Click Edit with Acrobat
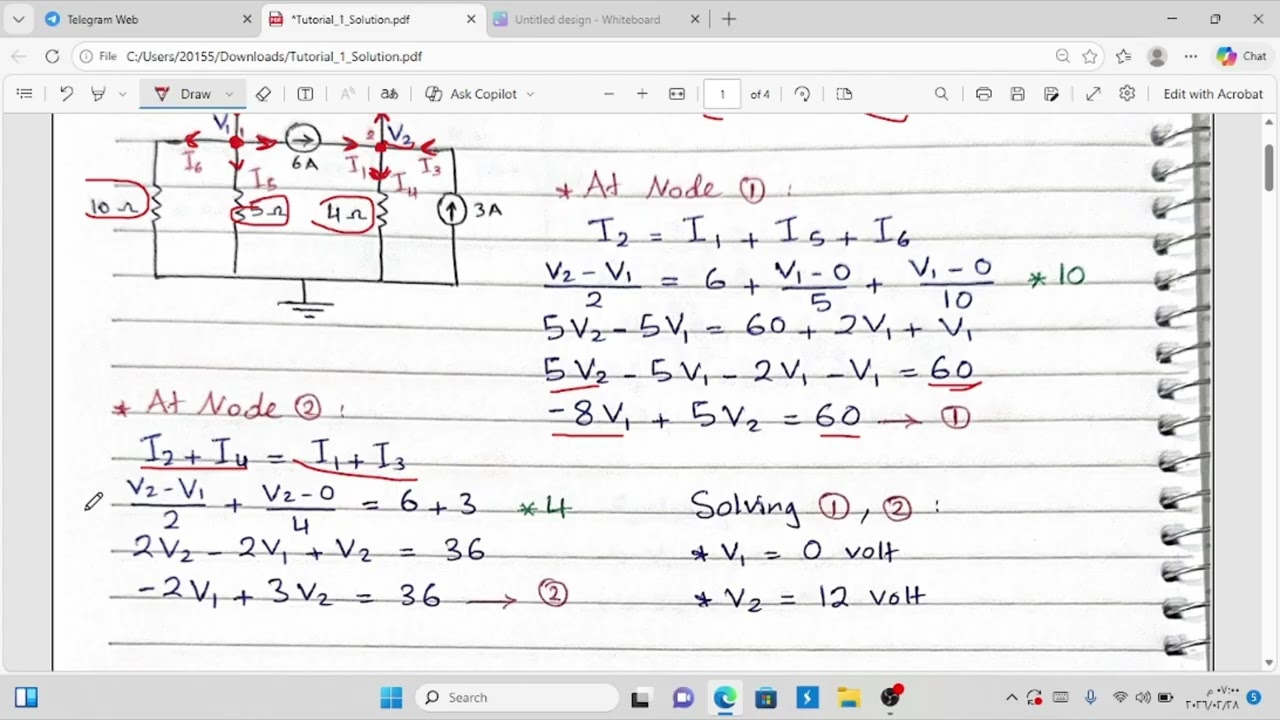Image resolution: width=1280 pixels, height=720 pixels. [1213, 94]
